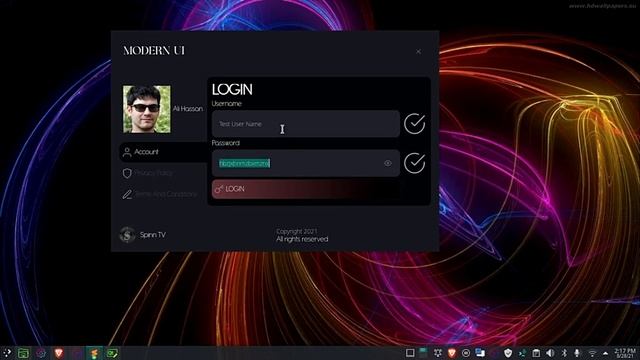Click the show desktop square tray icon
The height and width of the screenshot is (360, 640).
click(410, 353)
